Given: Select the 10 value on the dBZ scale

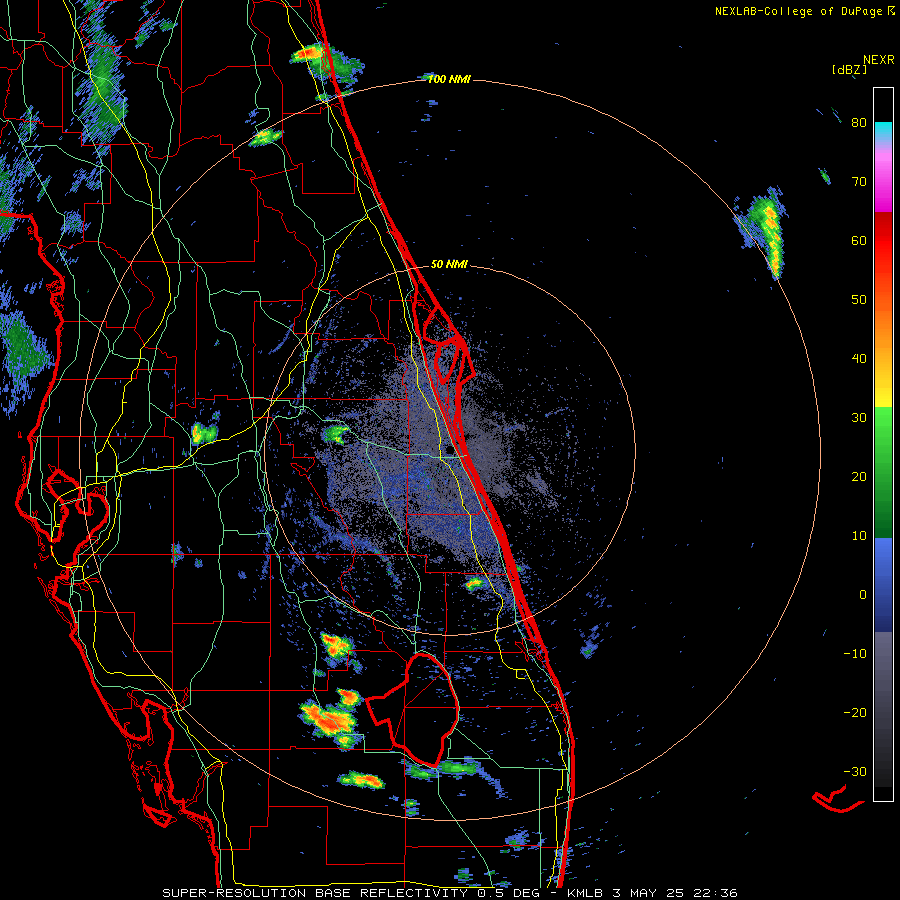Looking at the screenshot, I should (x=859, y=536).
